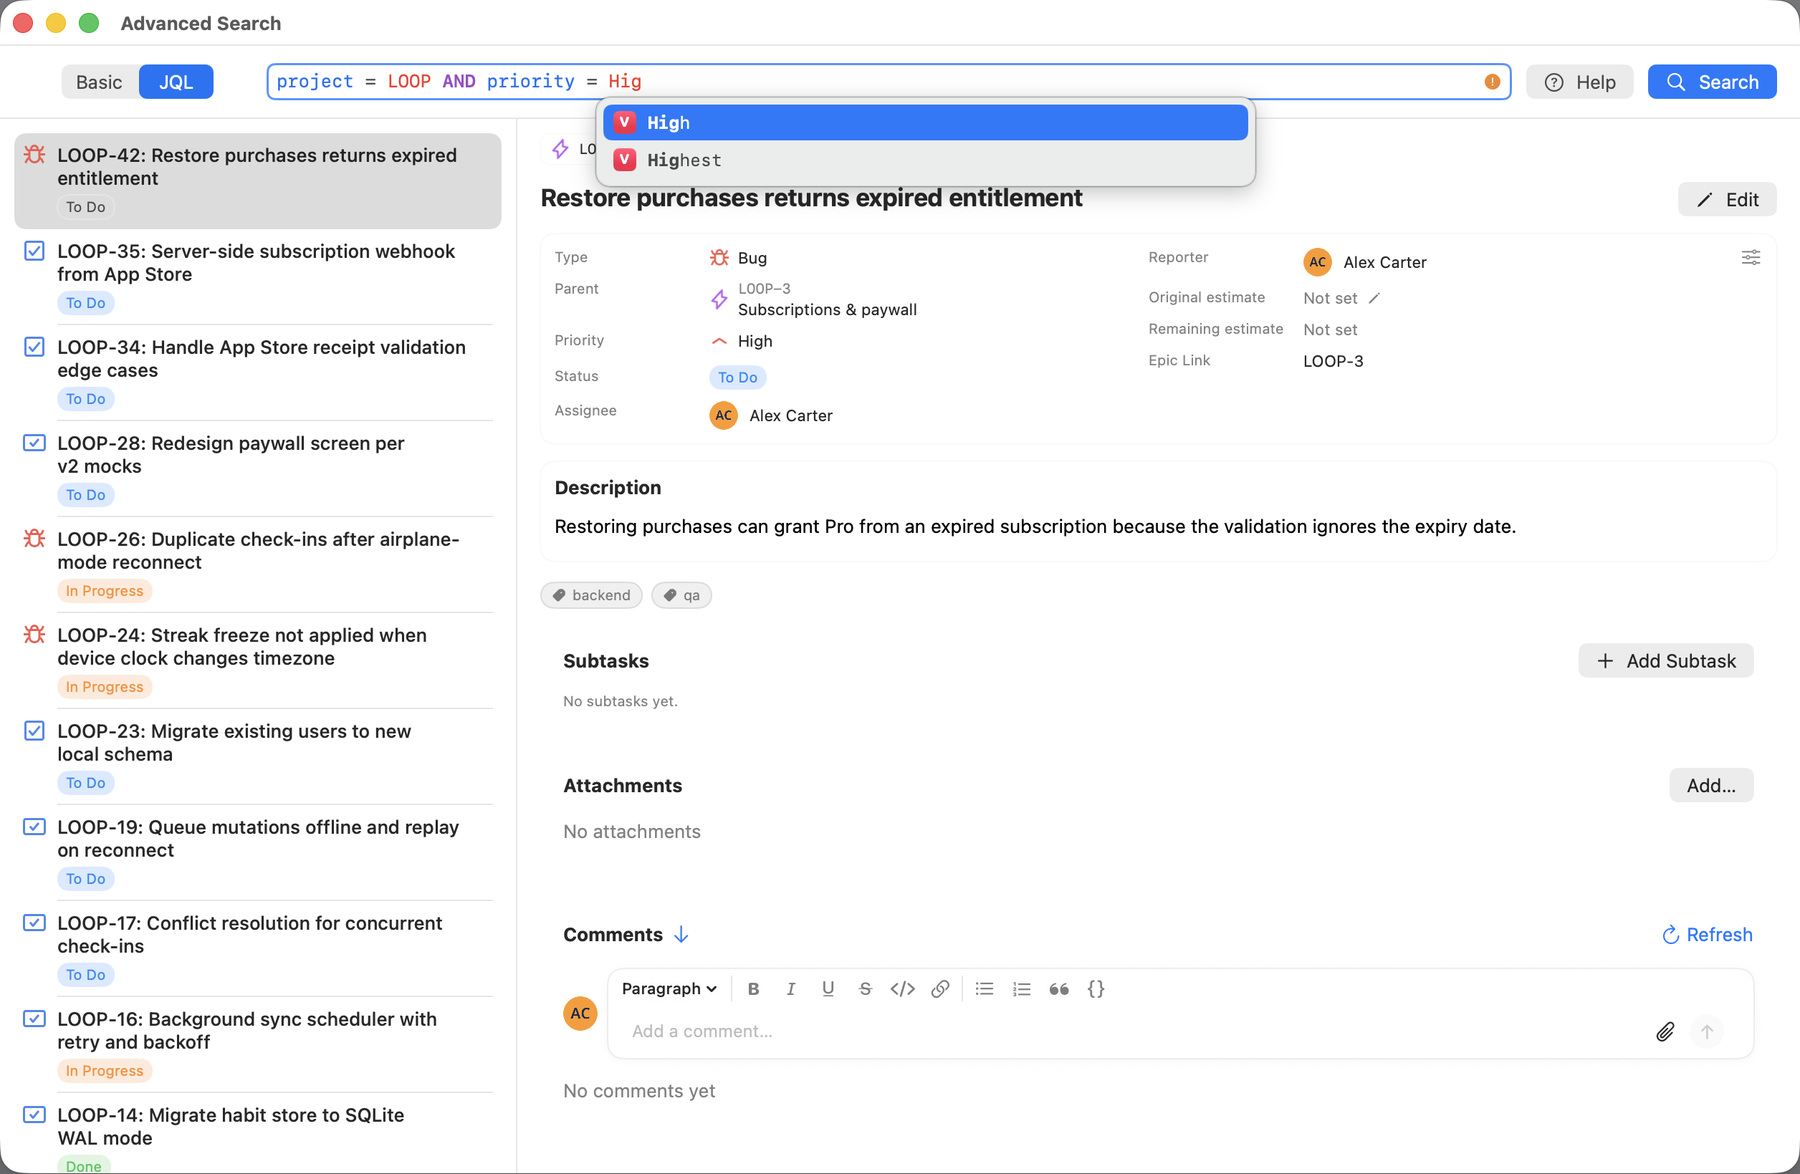Open the Help button
This screenshot has width=1800, height=1174.
coord(1580,82)
